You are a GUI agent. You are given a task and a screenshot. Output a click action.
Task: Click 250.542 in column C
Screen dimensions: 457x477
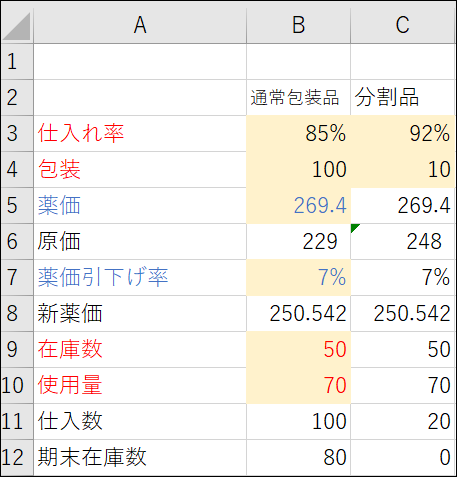tap(403, 314)
